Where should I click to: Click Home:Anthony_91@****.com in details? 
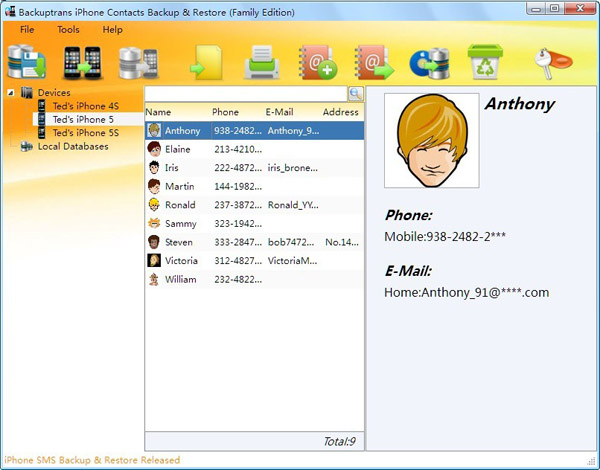pos(466,292)
